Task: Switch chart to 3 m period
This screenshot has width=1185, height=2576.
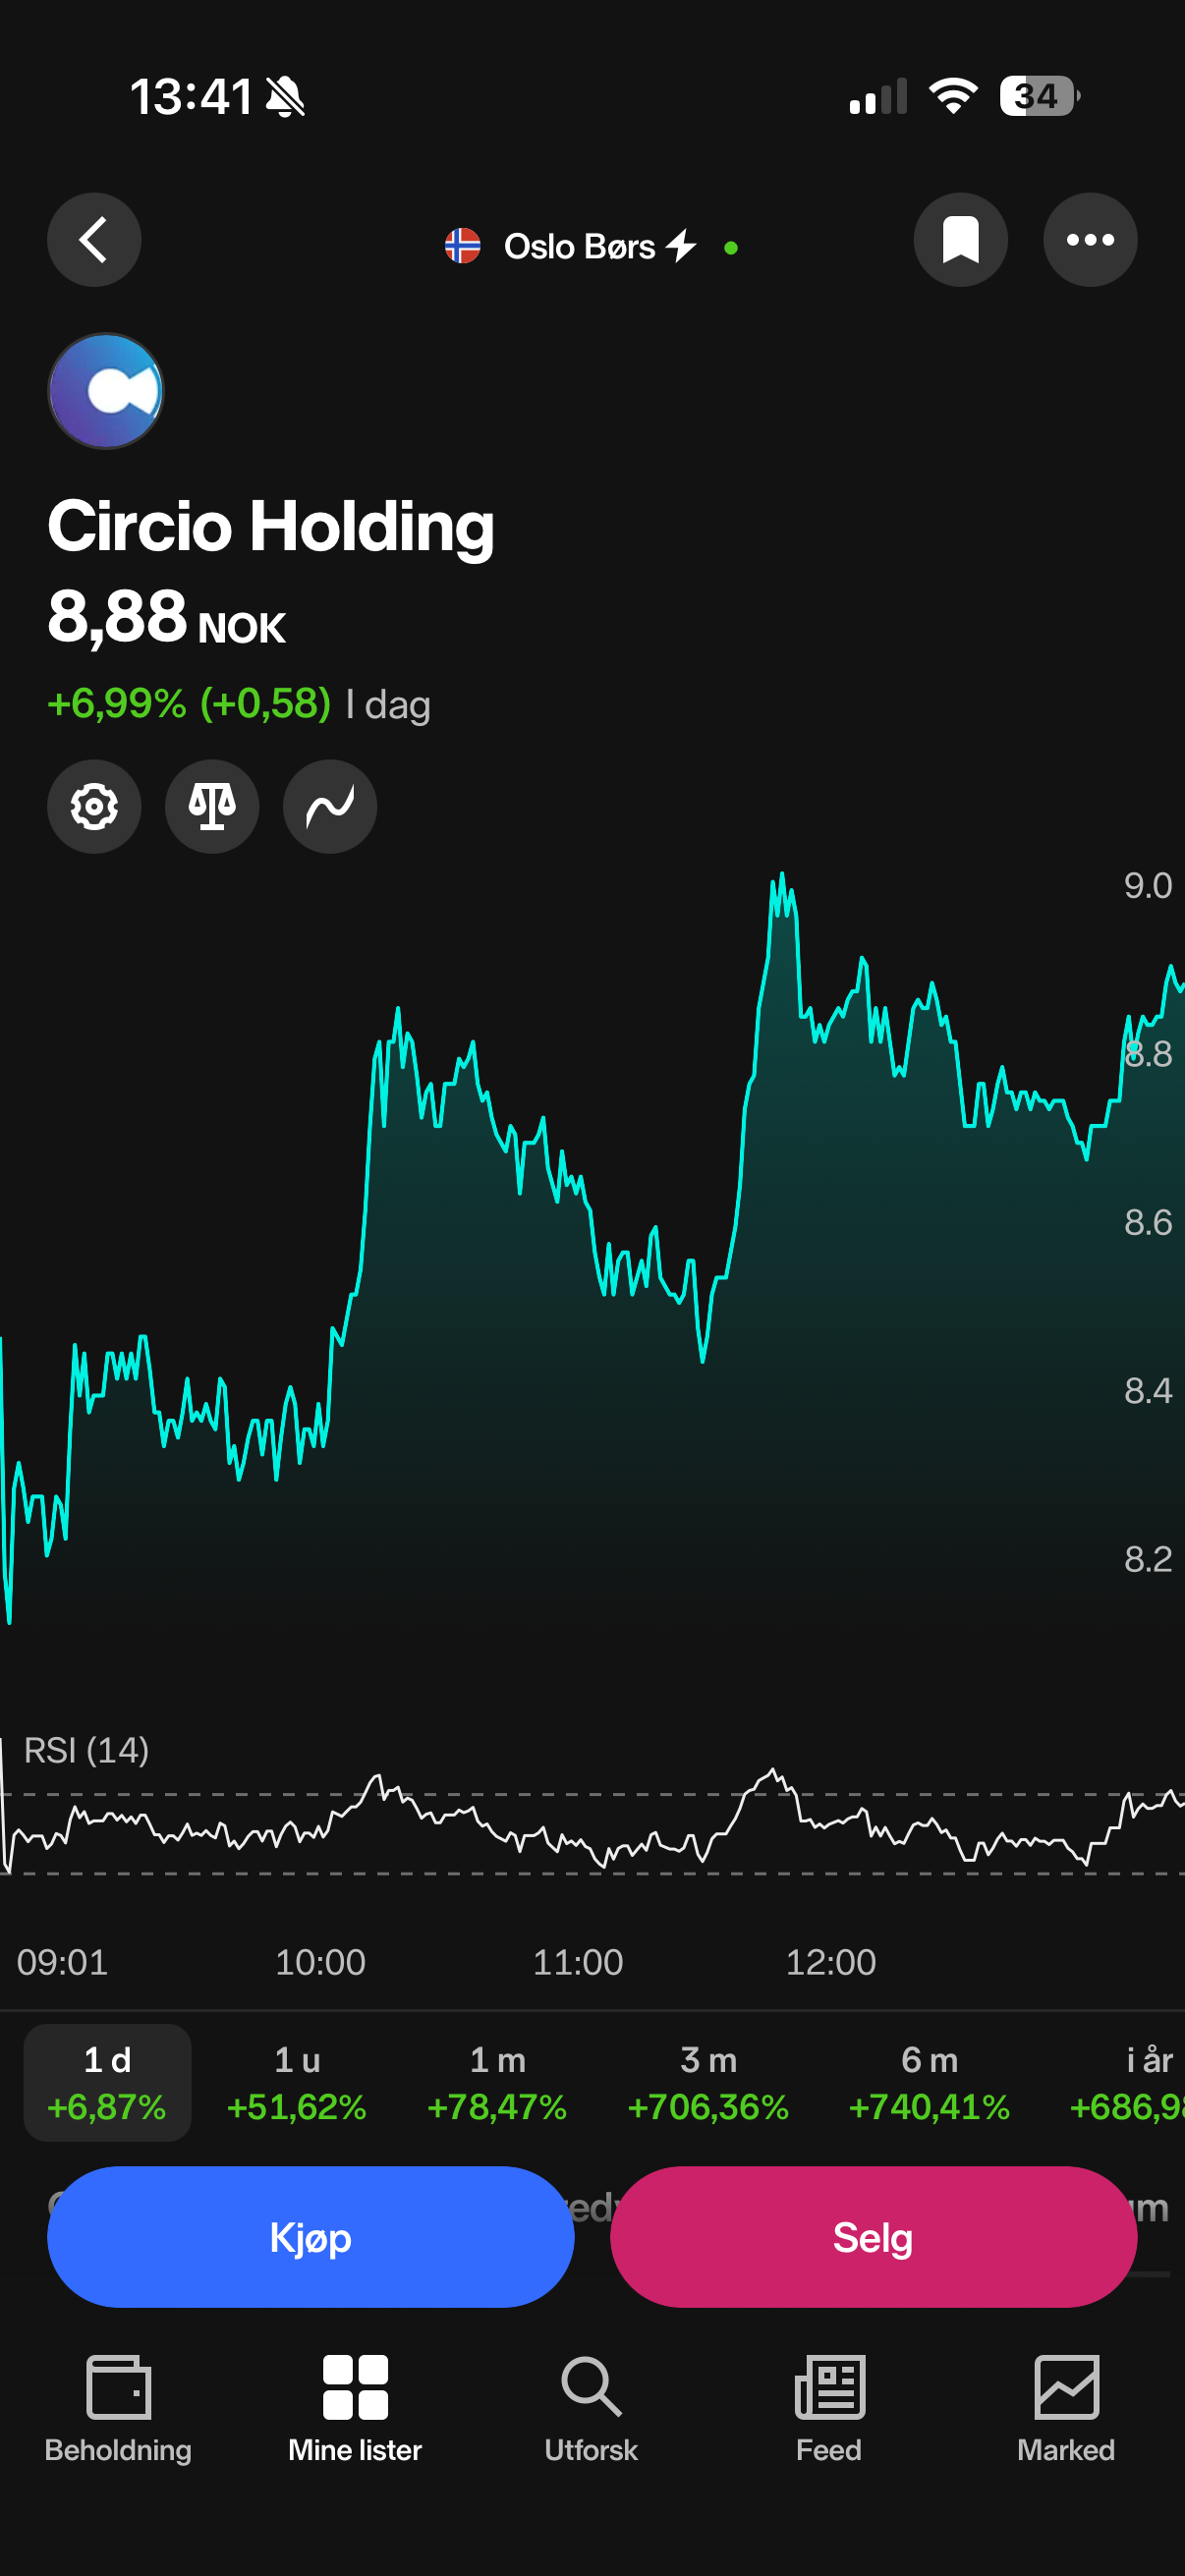Action: 708,2083
